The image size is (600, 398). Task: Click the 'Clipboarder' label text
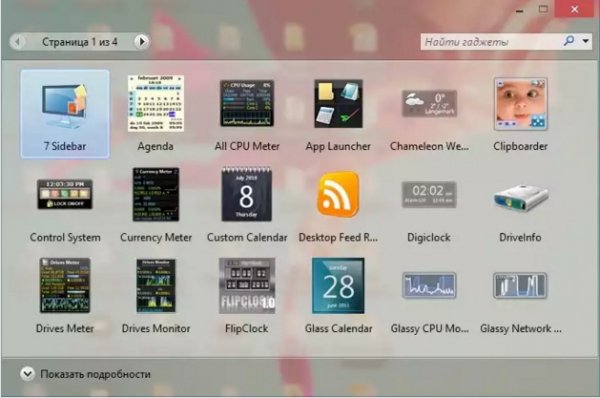520,146
